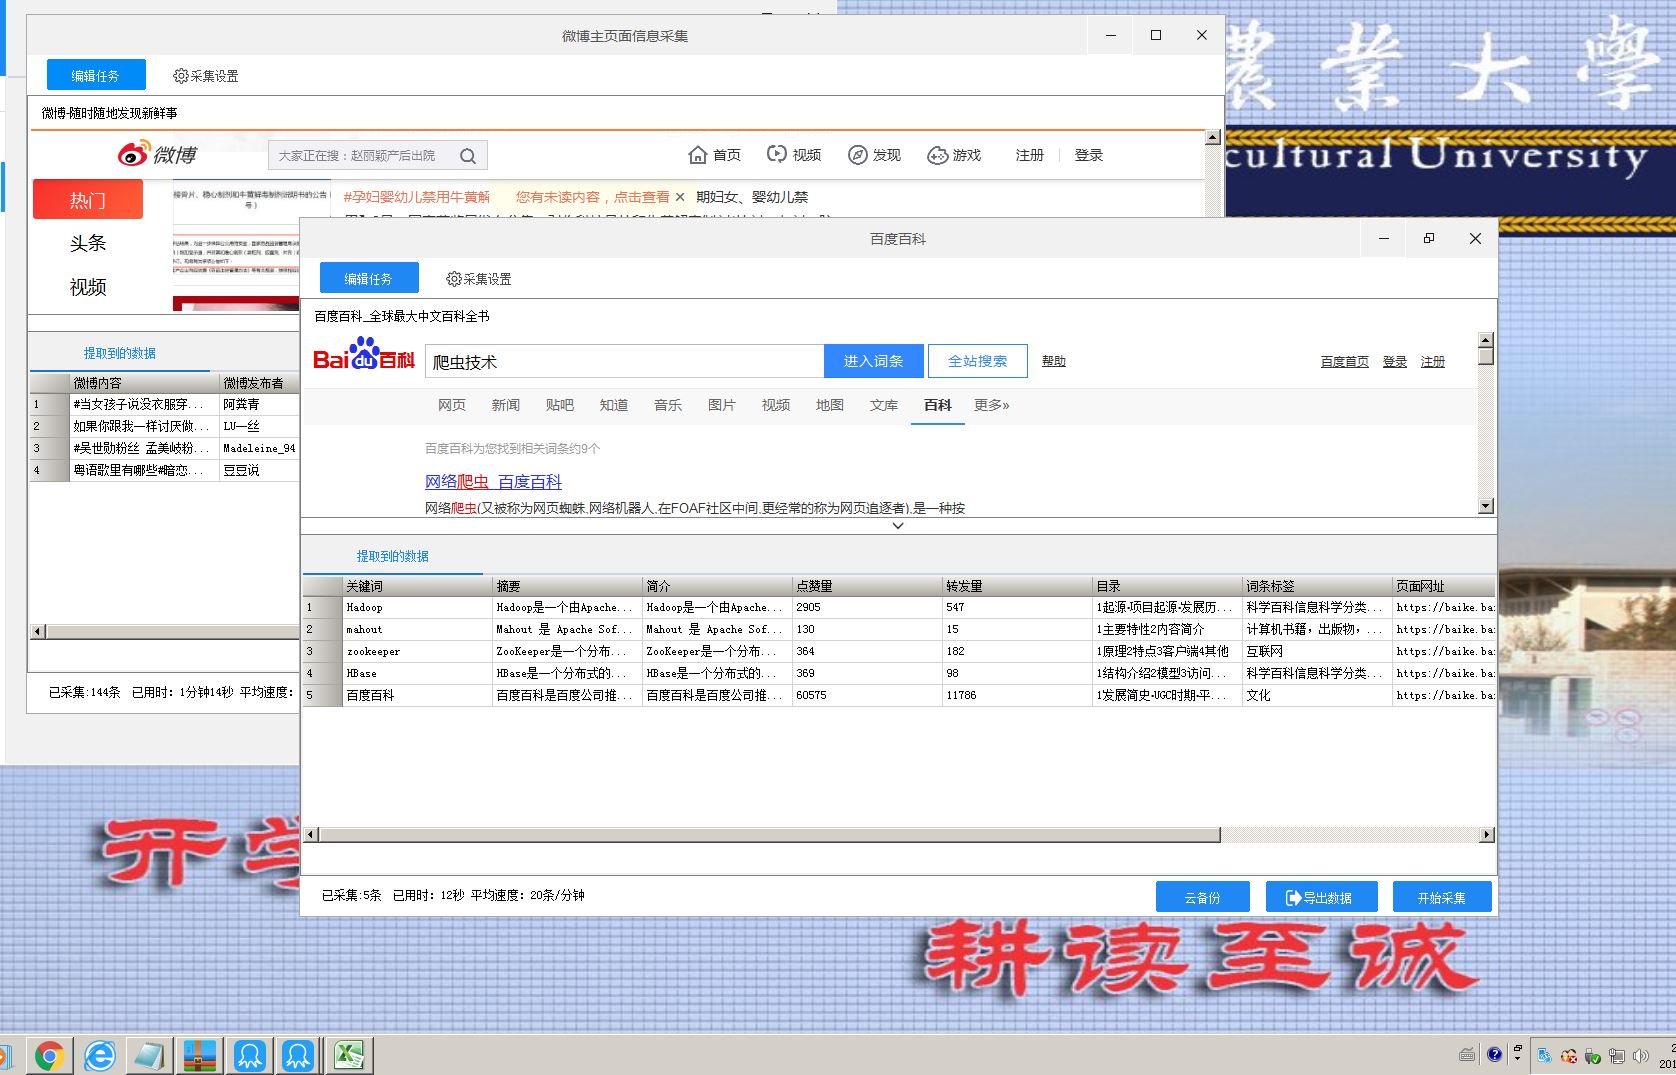Click the 进入词条 search button
The image size is (1676, 1075).
873,360
